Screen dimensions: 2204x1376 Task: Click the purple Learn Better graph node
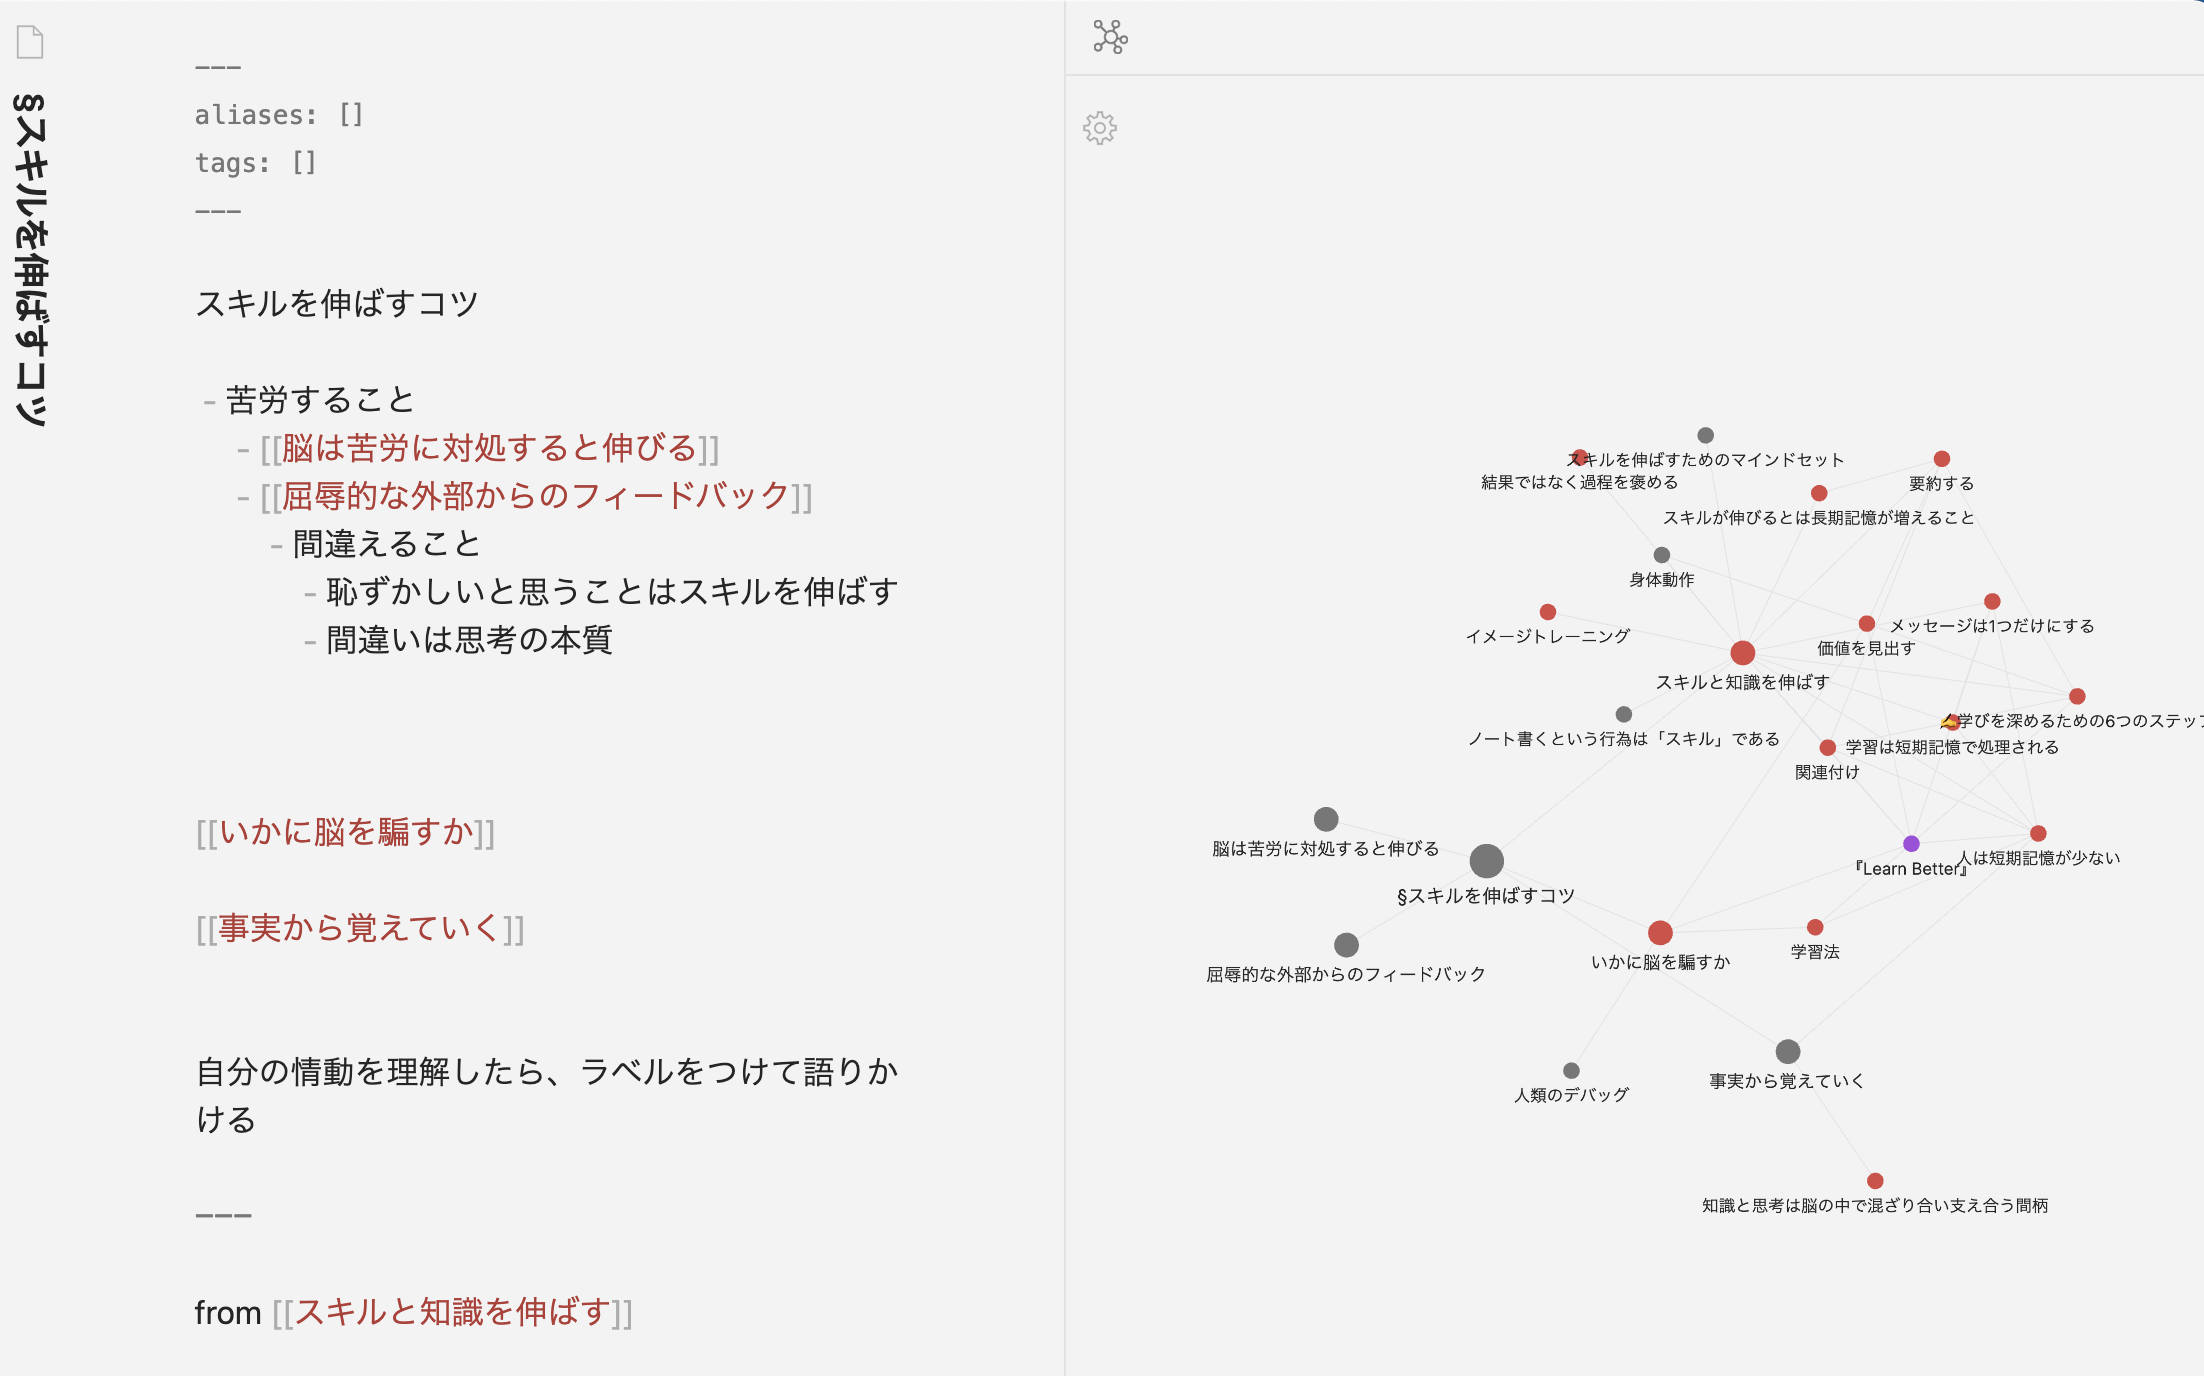coord(1911,844)
